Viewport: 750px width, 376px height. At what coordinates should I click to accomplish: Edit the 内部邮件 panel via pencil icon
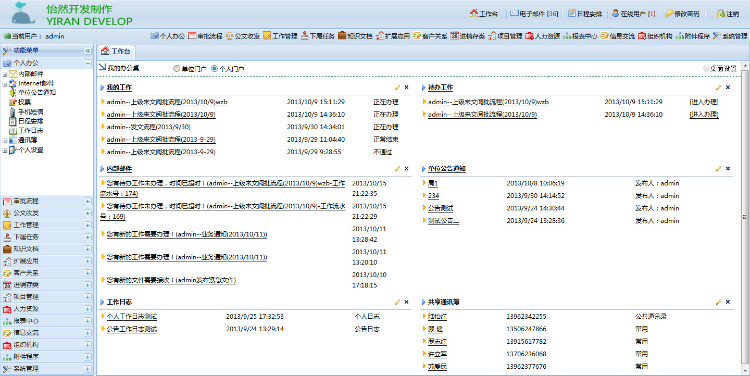click(397, 169)
